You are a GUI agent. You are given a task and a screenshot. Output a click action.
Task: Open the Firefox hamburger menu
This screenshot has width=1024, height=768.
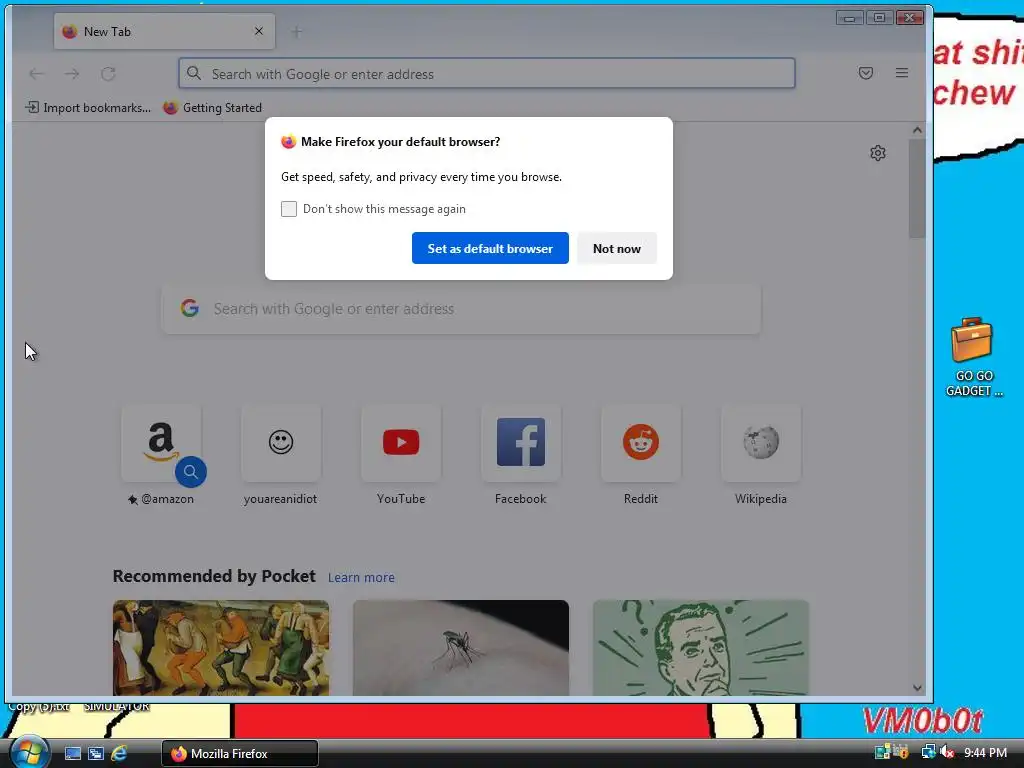tap(902, 73)
